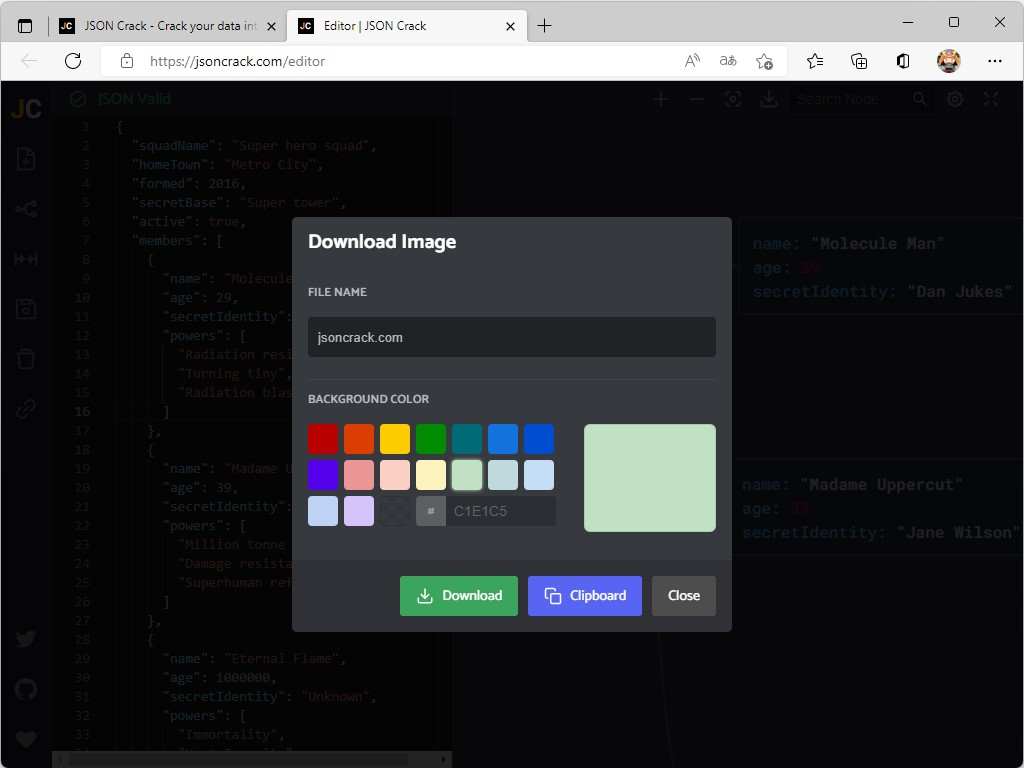Pick the pale yellow color swatch
This screenshot has width=1024, height=768.
coord(431,475)
